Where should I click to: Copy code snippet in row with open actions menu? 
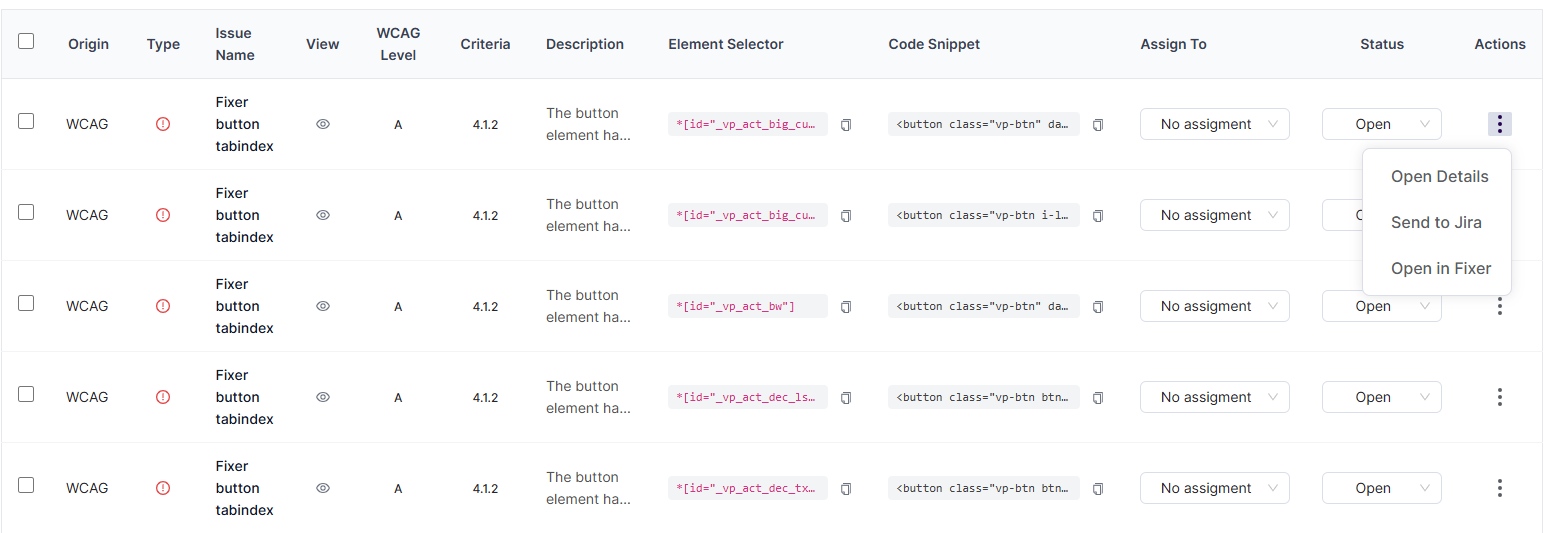pos(1098,124)
